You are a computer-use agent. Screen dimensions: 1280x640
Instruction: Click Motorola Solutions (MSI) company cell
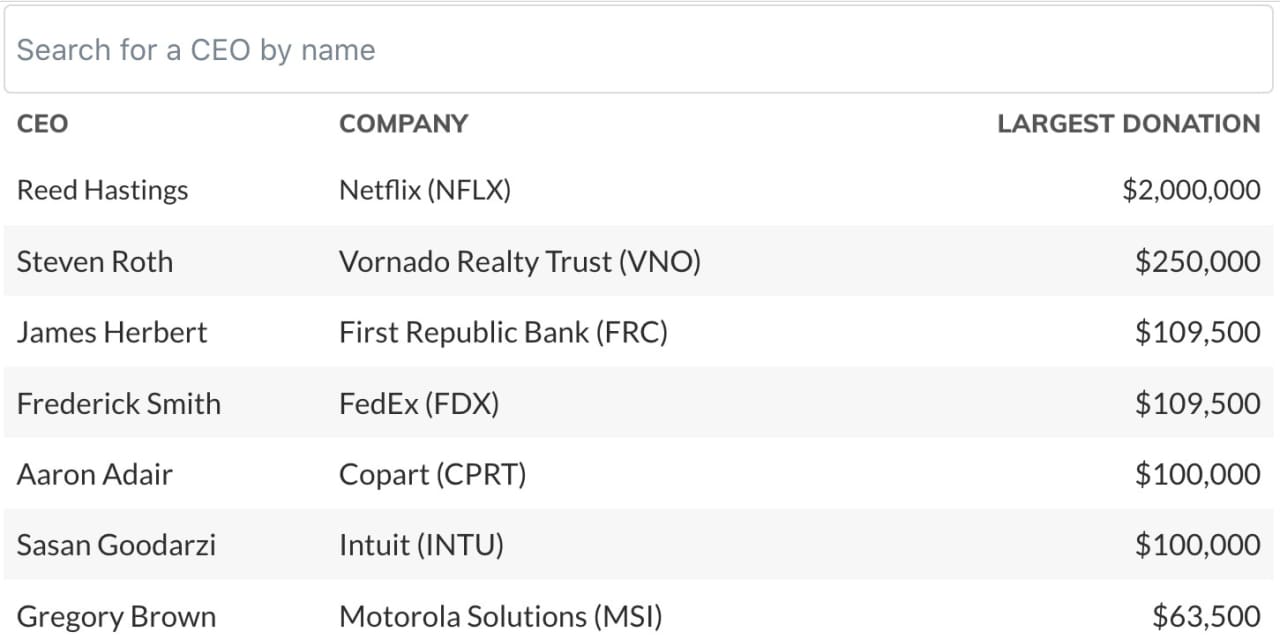501,616
